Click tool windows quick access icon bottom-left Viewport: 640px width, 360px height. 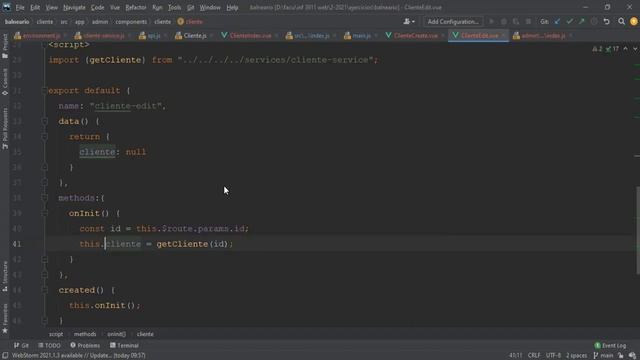click(x=5, y=356)
